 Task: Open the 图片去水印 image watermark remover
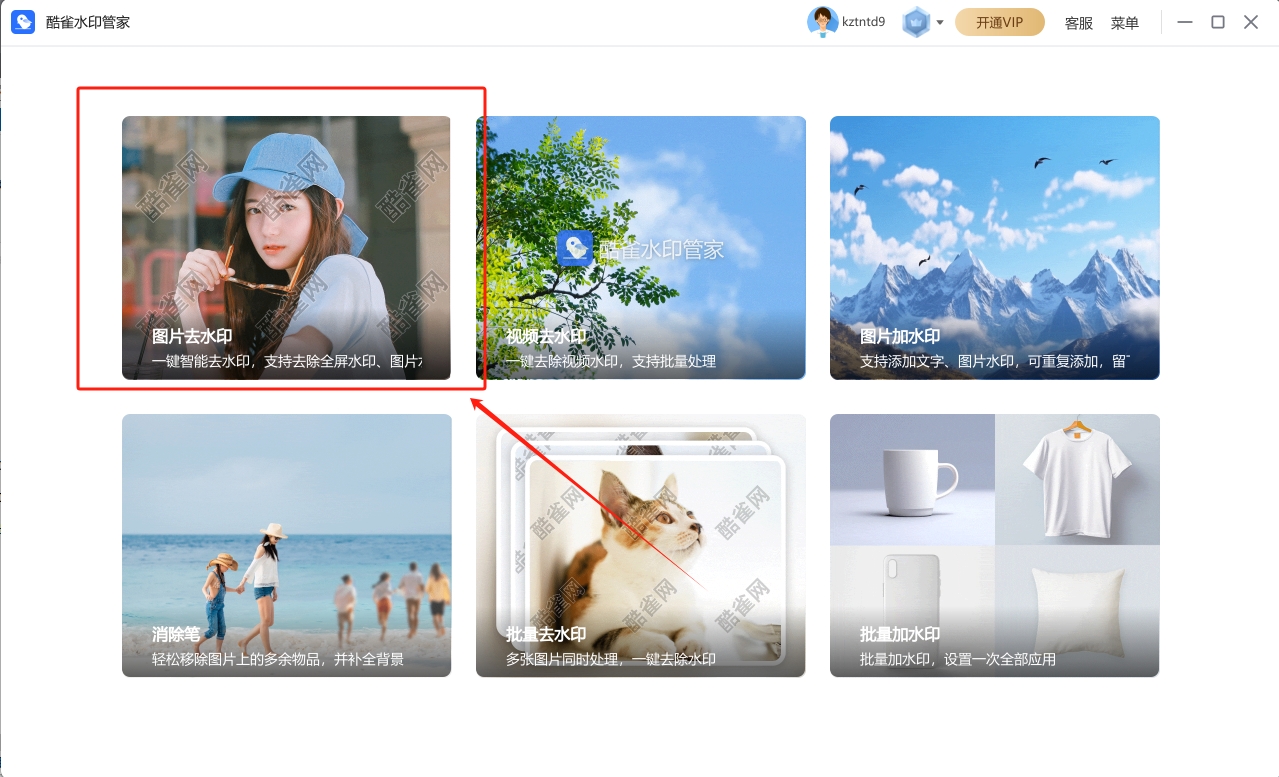pos(286,247)
